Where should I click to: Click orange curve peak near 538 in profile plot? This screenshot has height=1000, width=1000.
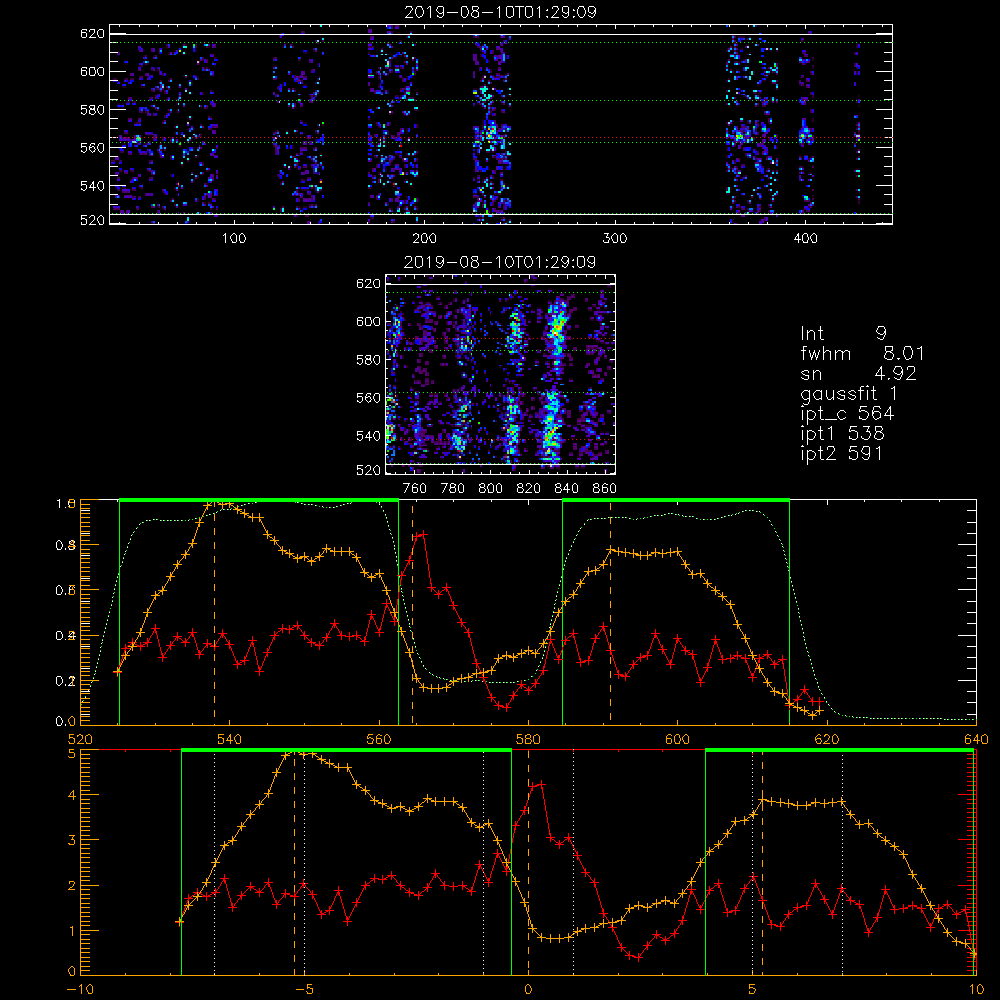(215, 504)
